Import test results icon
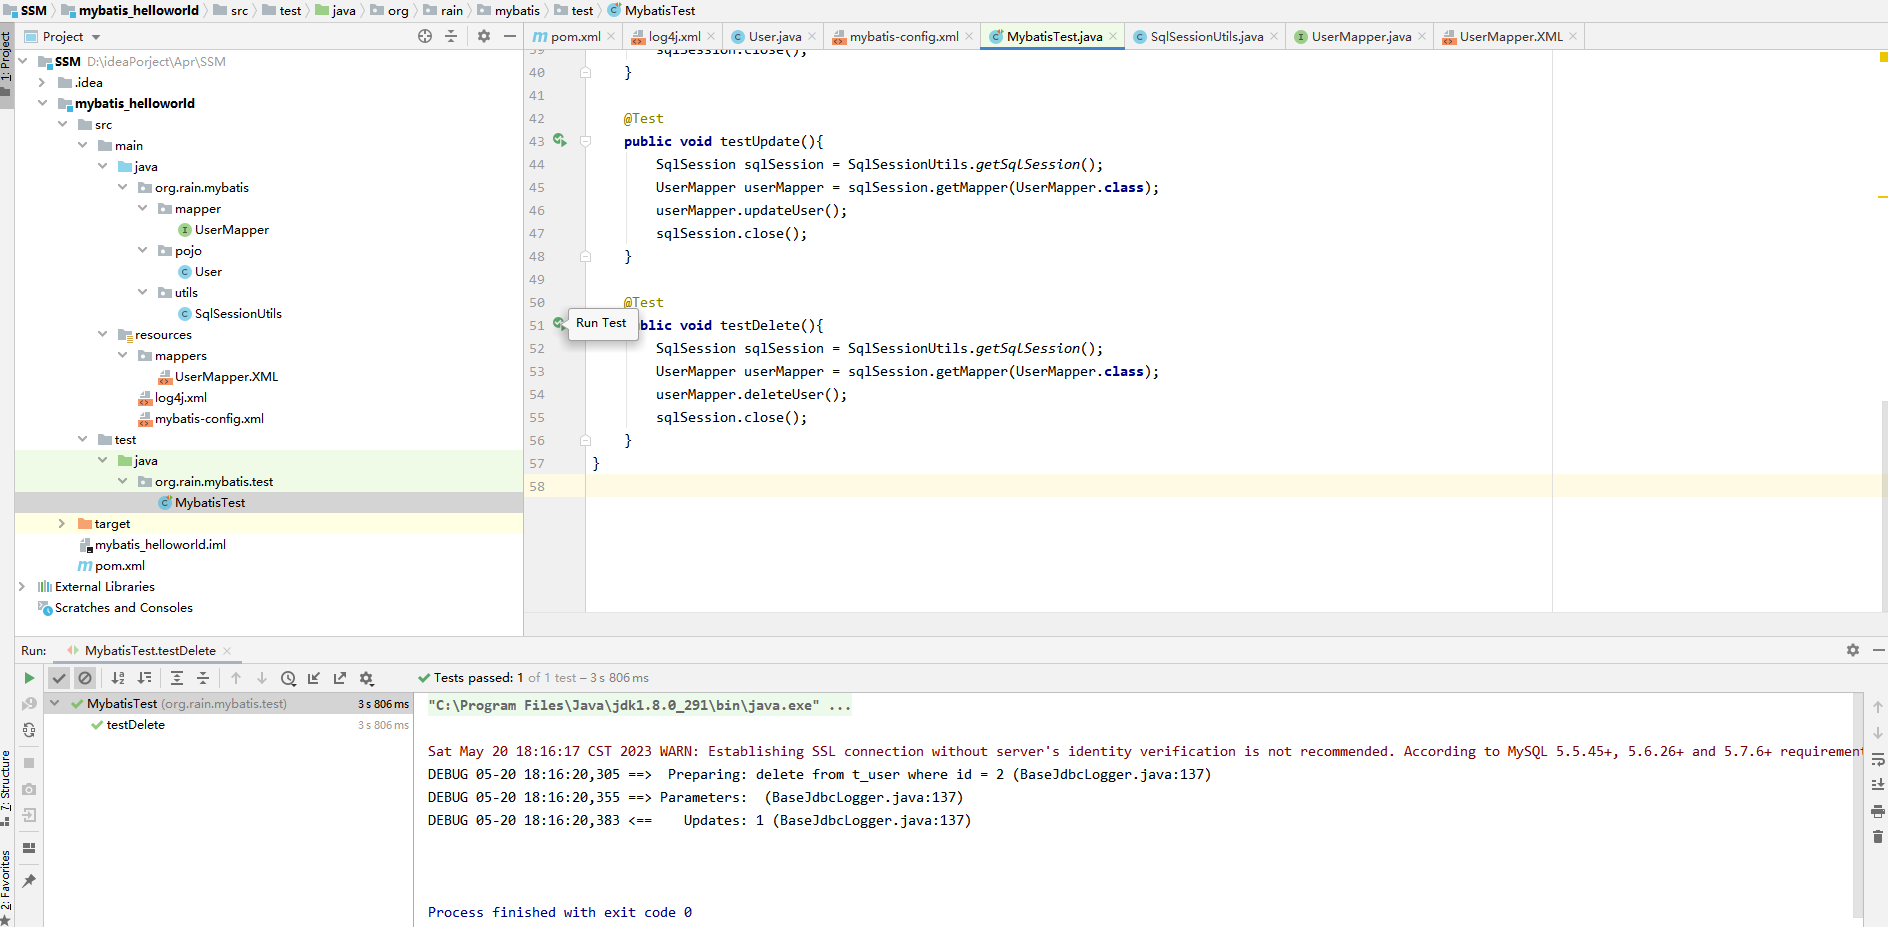The height and width of the screenshot is (927, 1888). 314,678
